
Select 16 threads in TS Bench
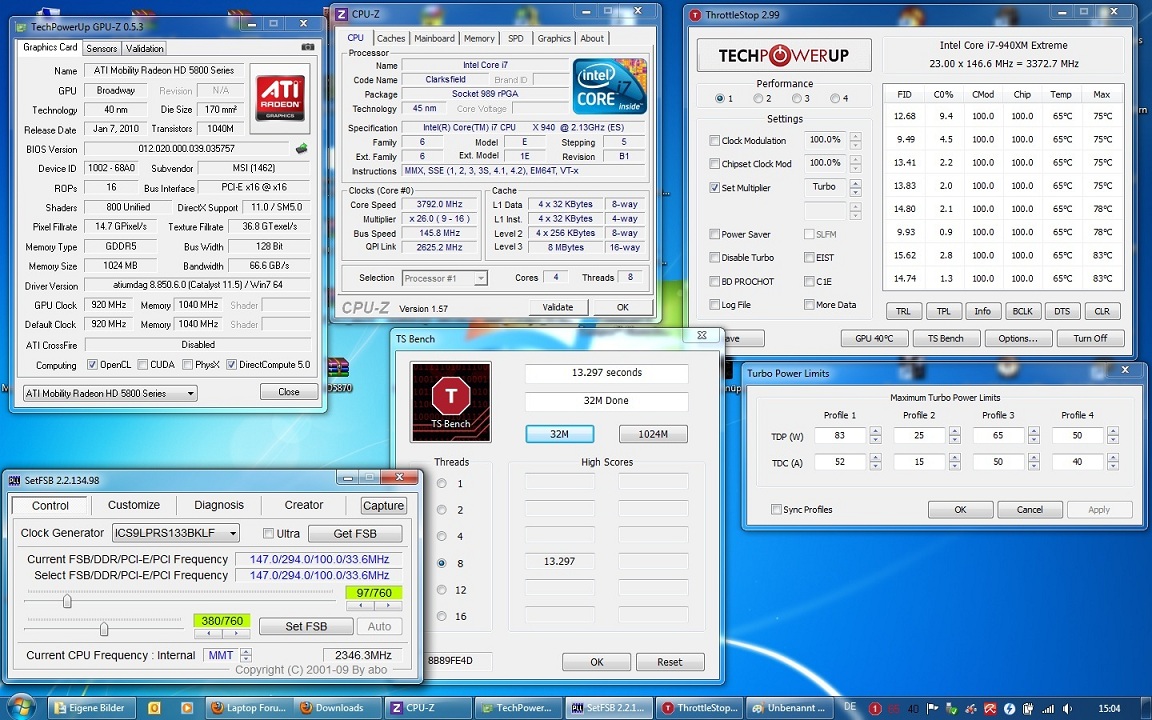tap(442, 616)
